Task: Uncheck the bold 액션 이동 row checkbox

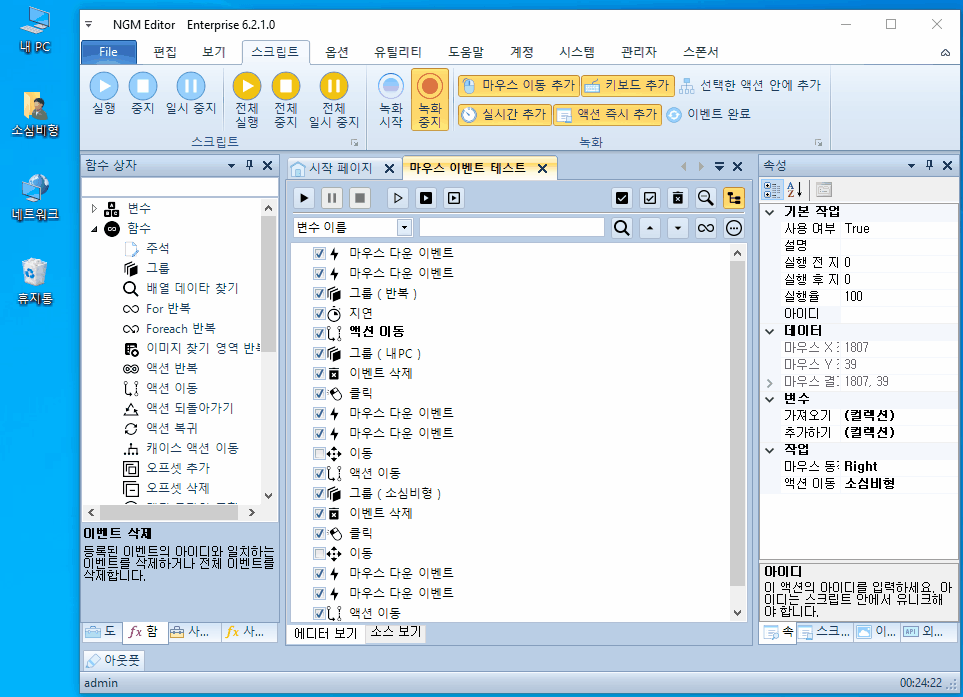Action: coord(319,333)
